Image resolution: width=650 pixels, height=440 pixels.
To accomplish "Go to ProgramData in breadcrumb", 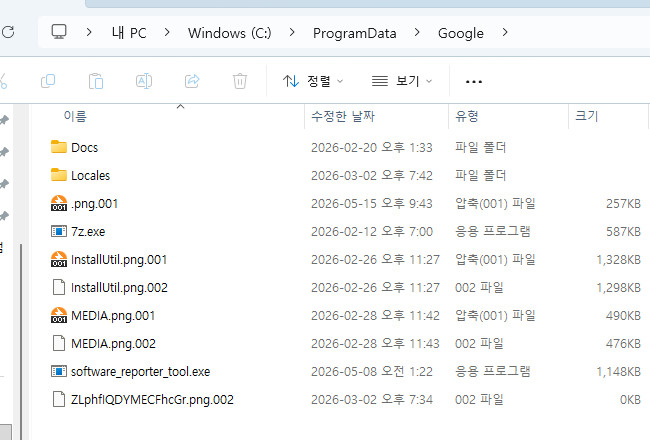I will click(x=354, y=33).
